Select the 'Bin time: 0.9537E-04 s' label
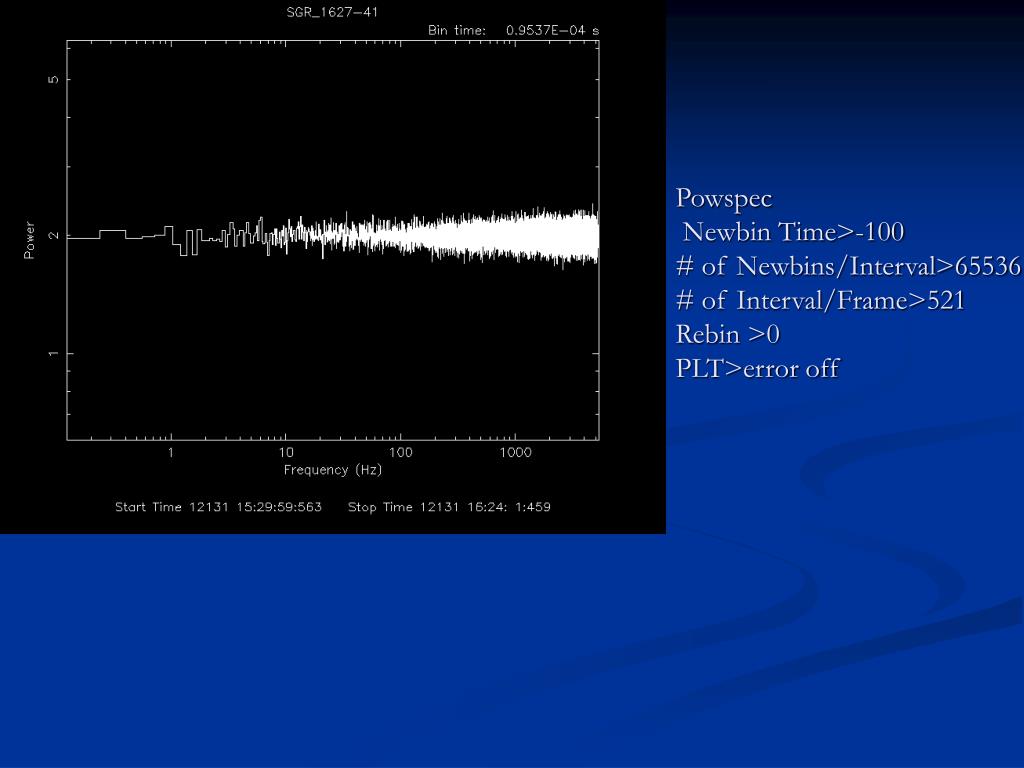The width and height of the screenshot is (1024, 768). [513, 30]
